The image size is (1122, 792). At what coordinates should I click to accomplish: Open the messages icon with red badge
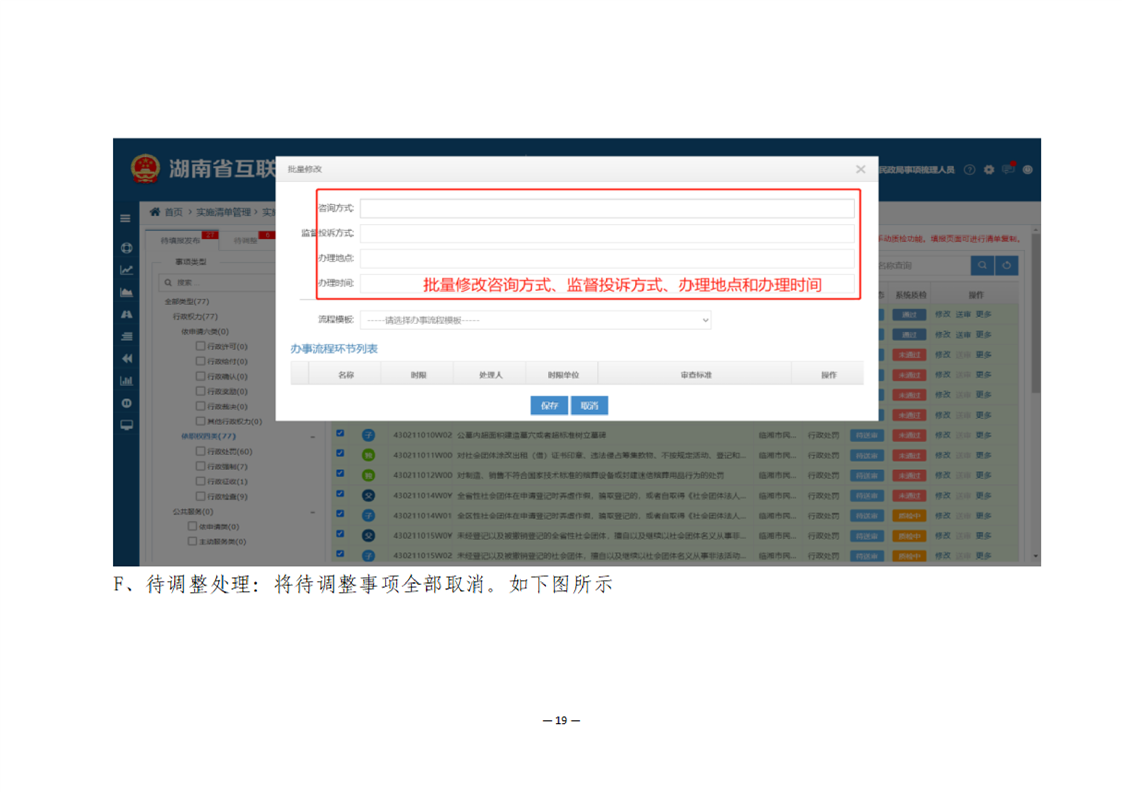coord(1008,169)
